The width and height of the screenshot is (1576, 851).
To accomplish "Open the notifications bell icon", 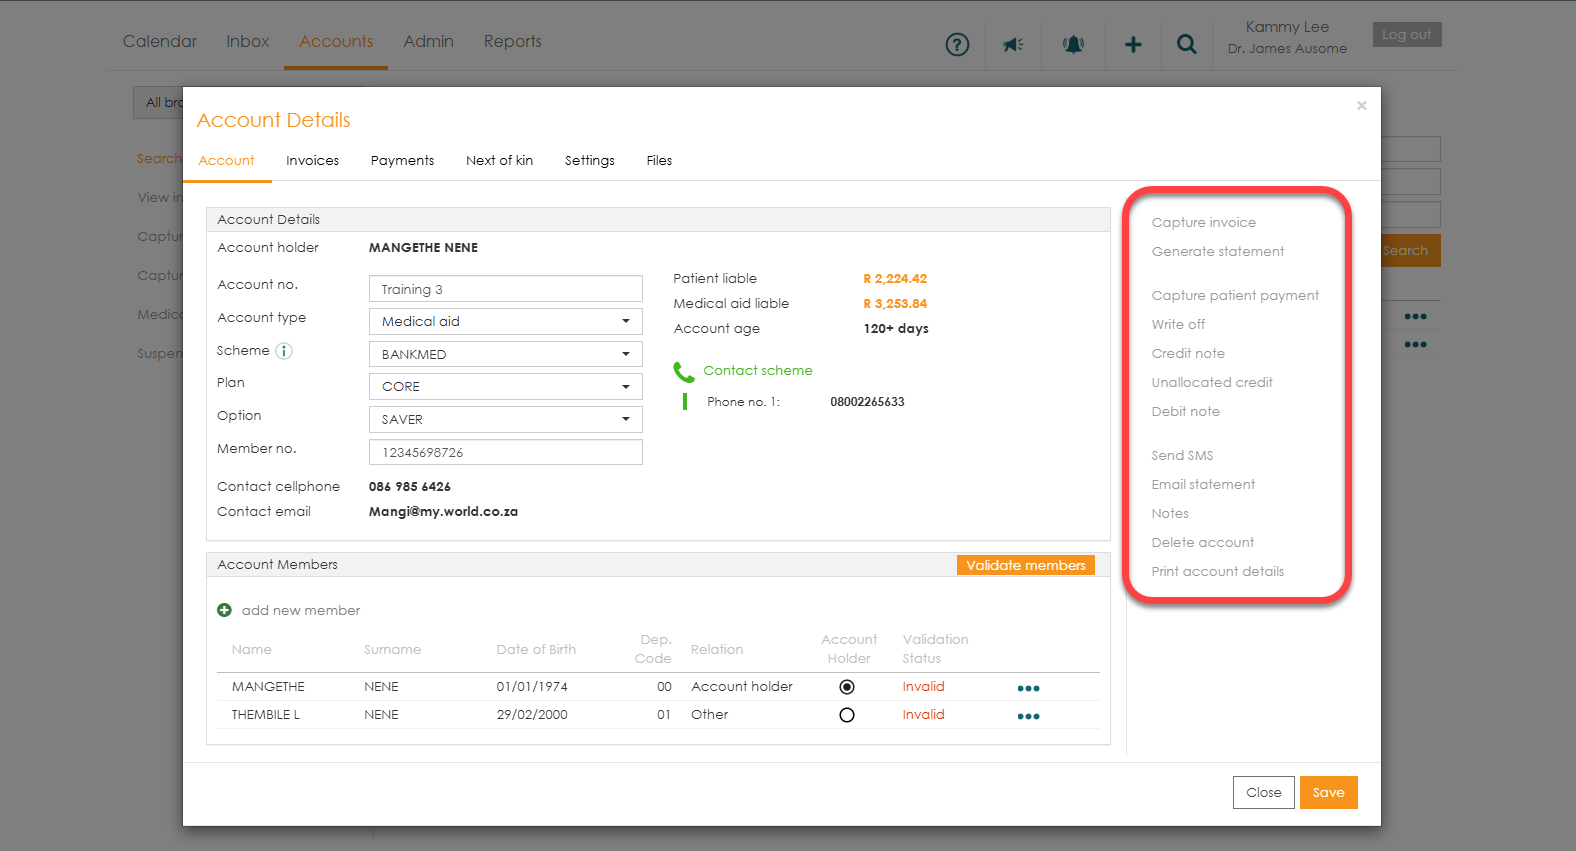I will pyautogui.click(x=1073, y=44).
